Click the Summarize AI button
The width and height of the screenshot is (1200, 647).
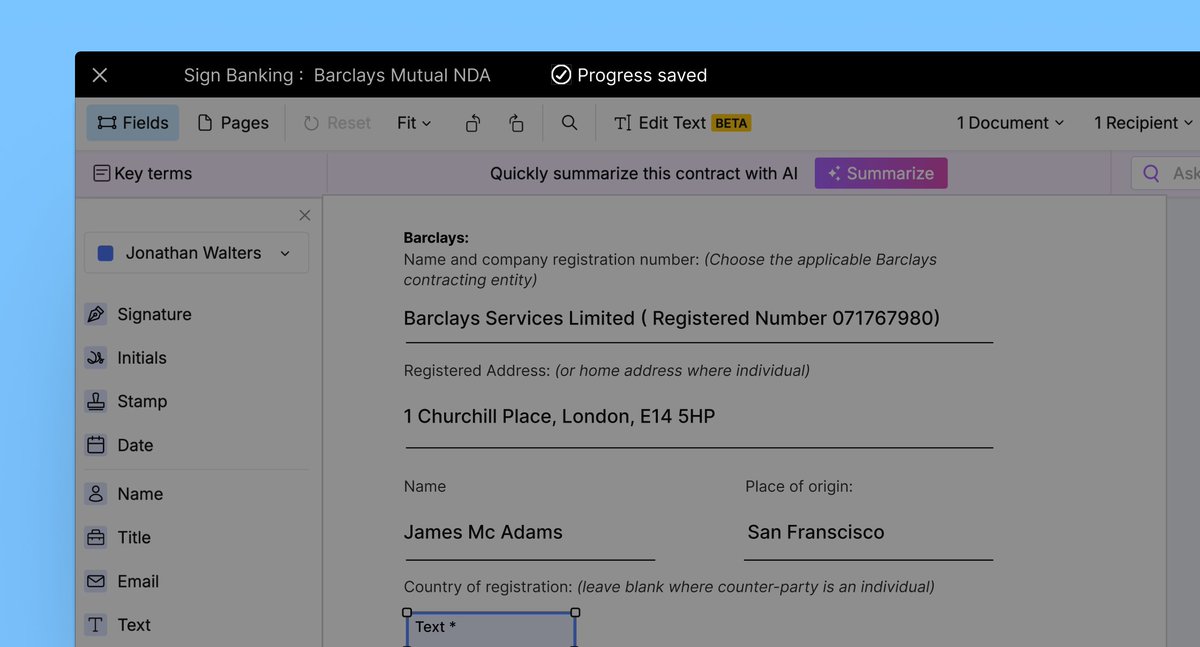click(881, 173)
